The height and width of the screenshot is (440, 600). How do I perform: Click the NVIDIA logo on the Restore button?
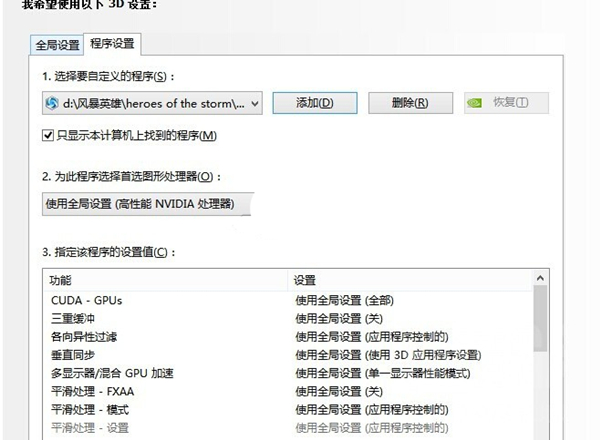tap(478, 103)
